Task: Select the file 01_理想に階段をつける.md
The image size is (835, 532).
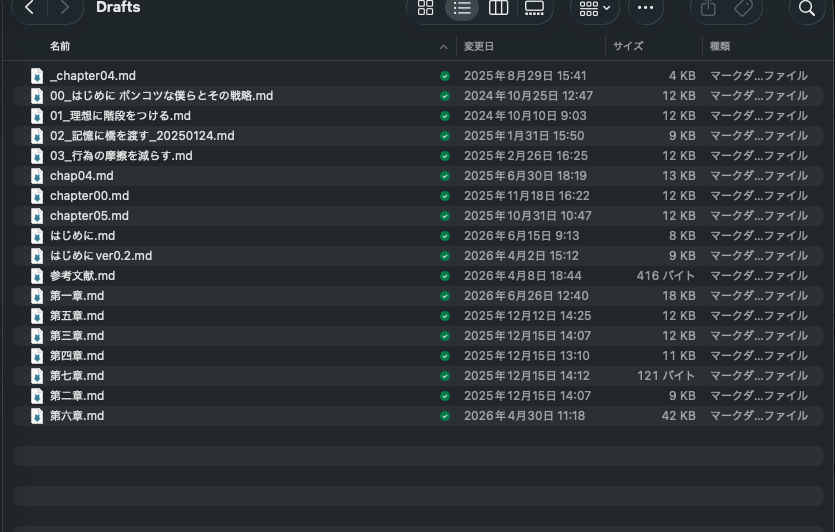Action: tap(120, 116)
